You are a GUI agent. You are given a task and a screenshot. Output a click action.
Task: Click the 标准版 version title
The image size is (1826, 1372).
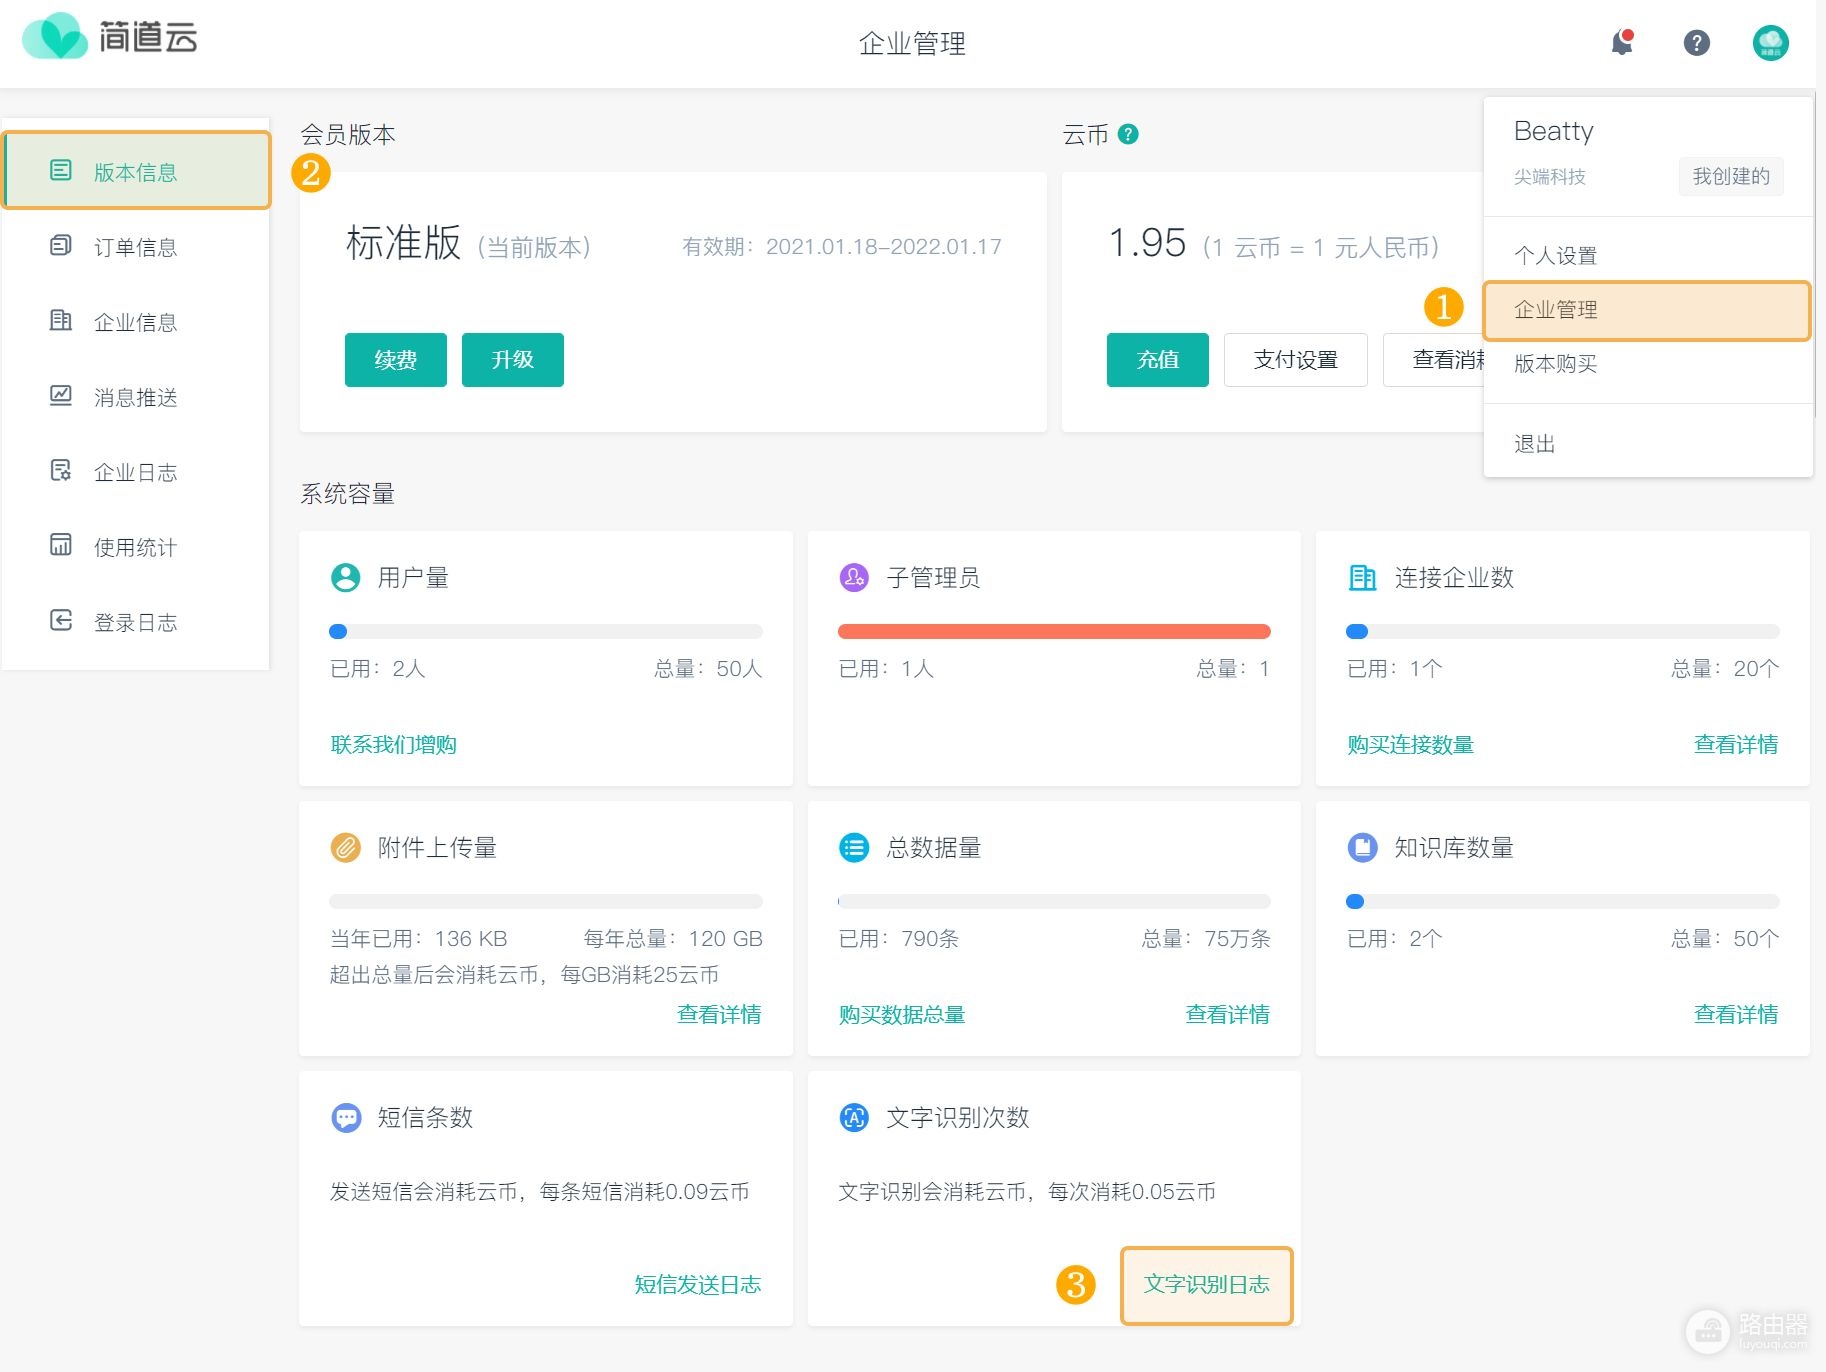click(x=403, y=243)
